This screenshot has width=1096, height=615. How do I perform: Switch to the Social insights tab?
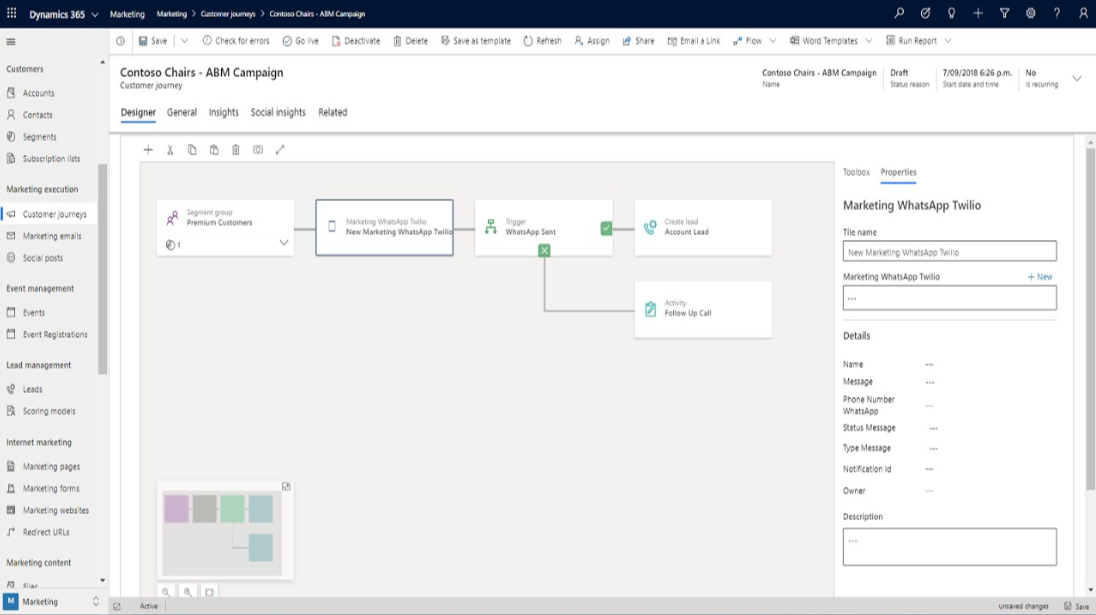pos(278,113)
